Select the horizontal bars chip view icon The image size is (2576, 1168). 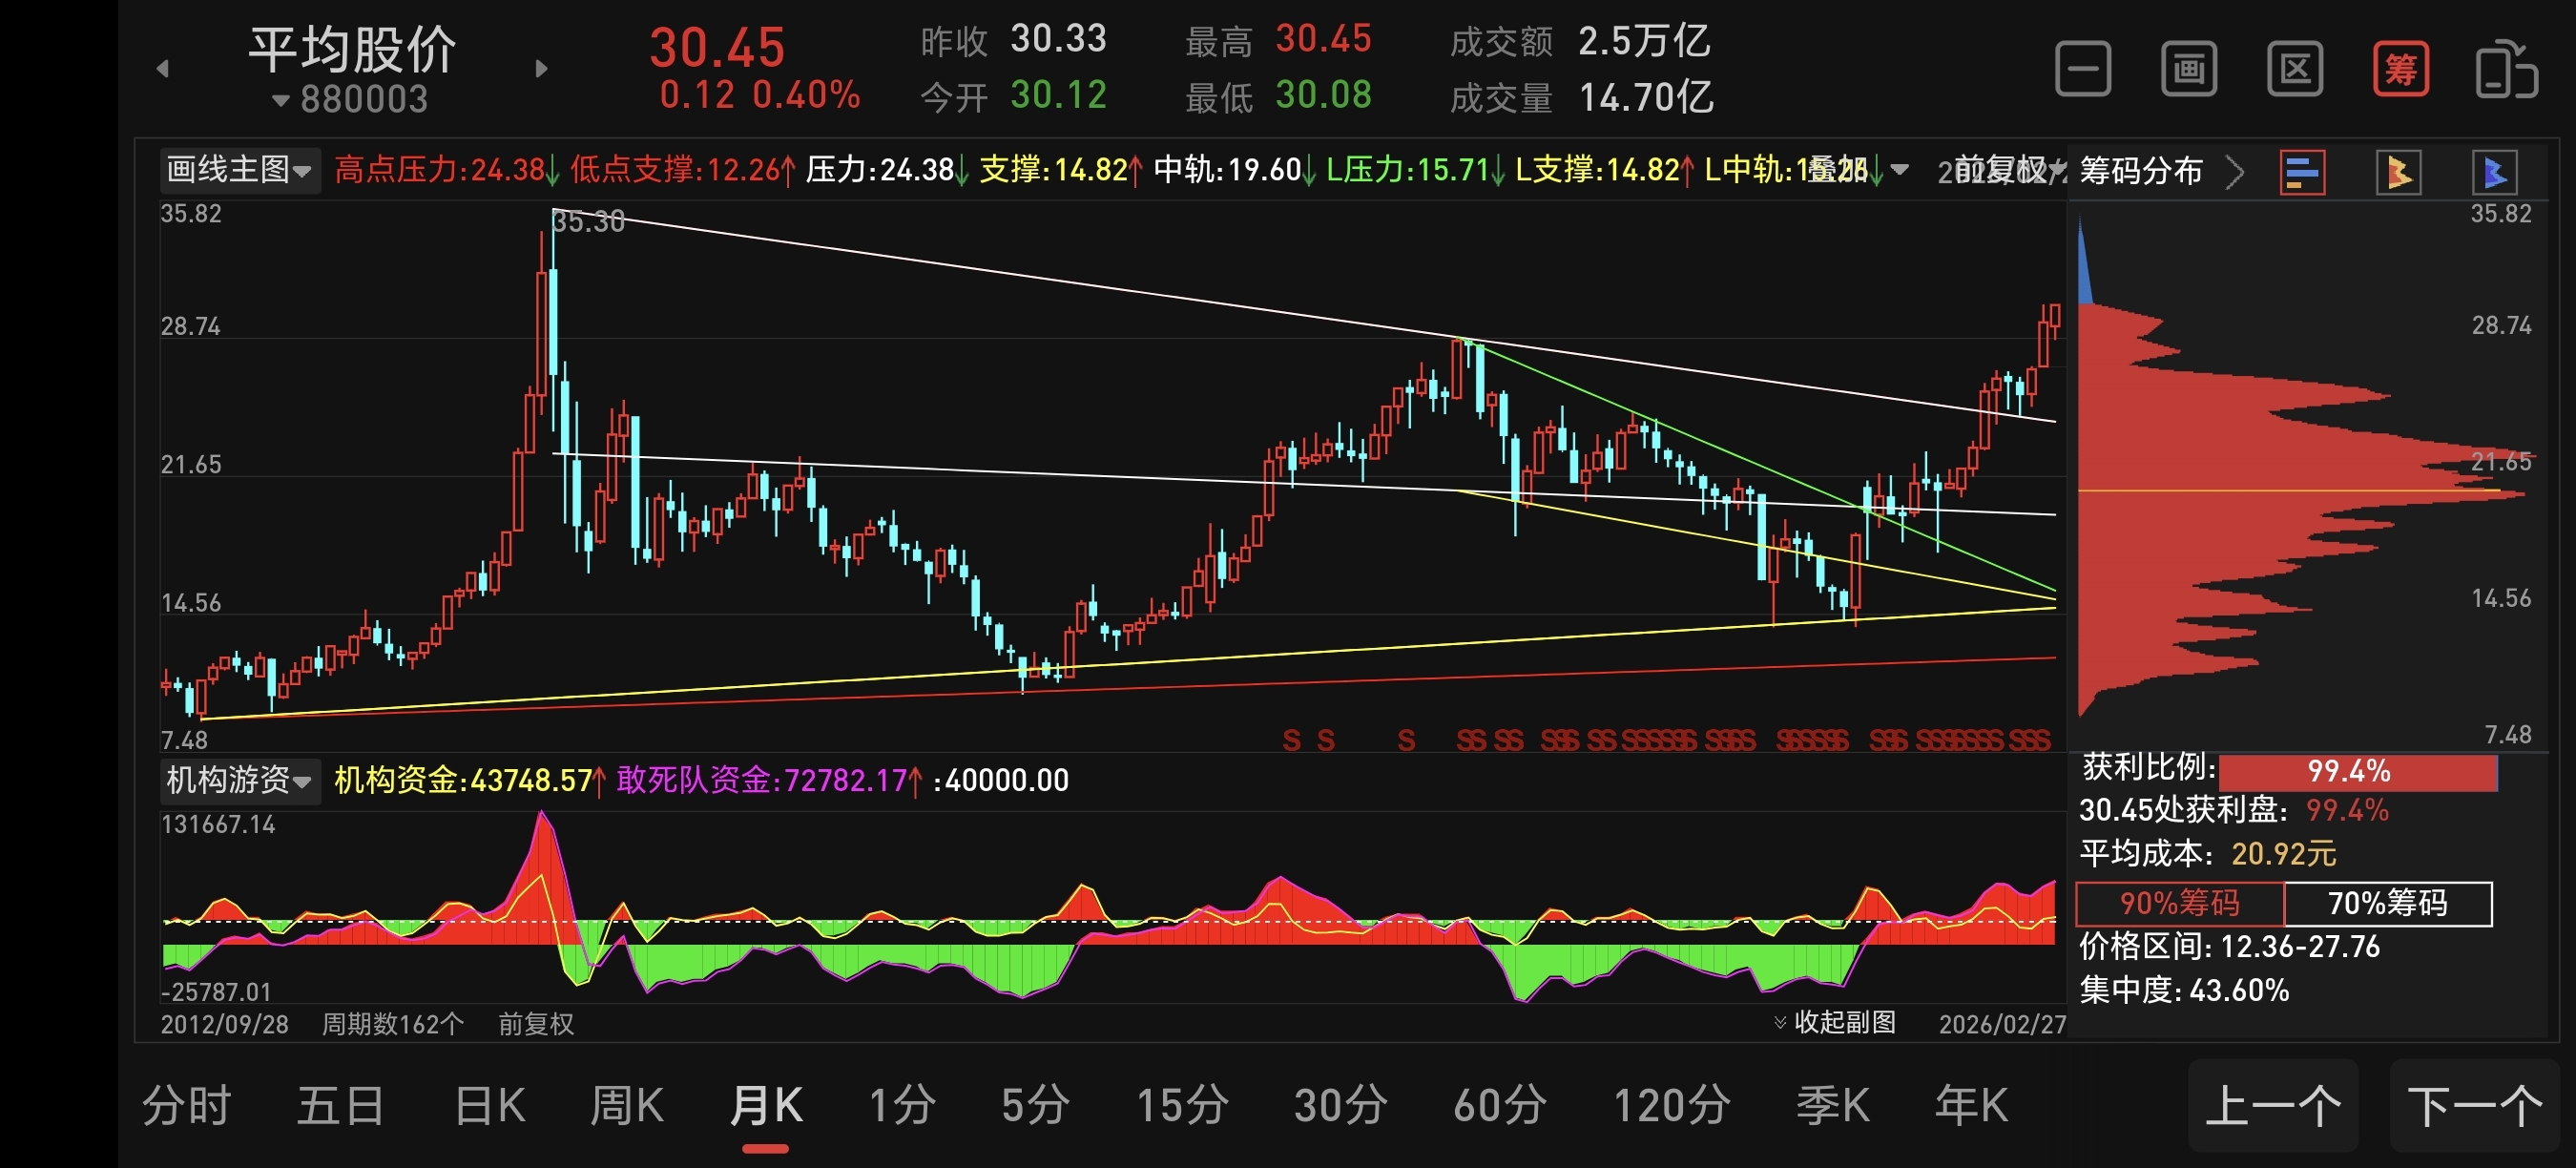pyautogui.click(x=2301, y=172)
